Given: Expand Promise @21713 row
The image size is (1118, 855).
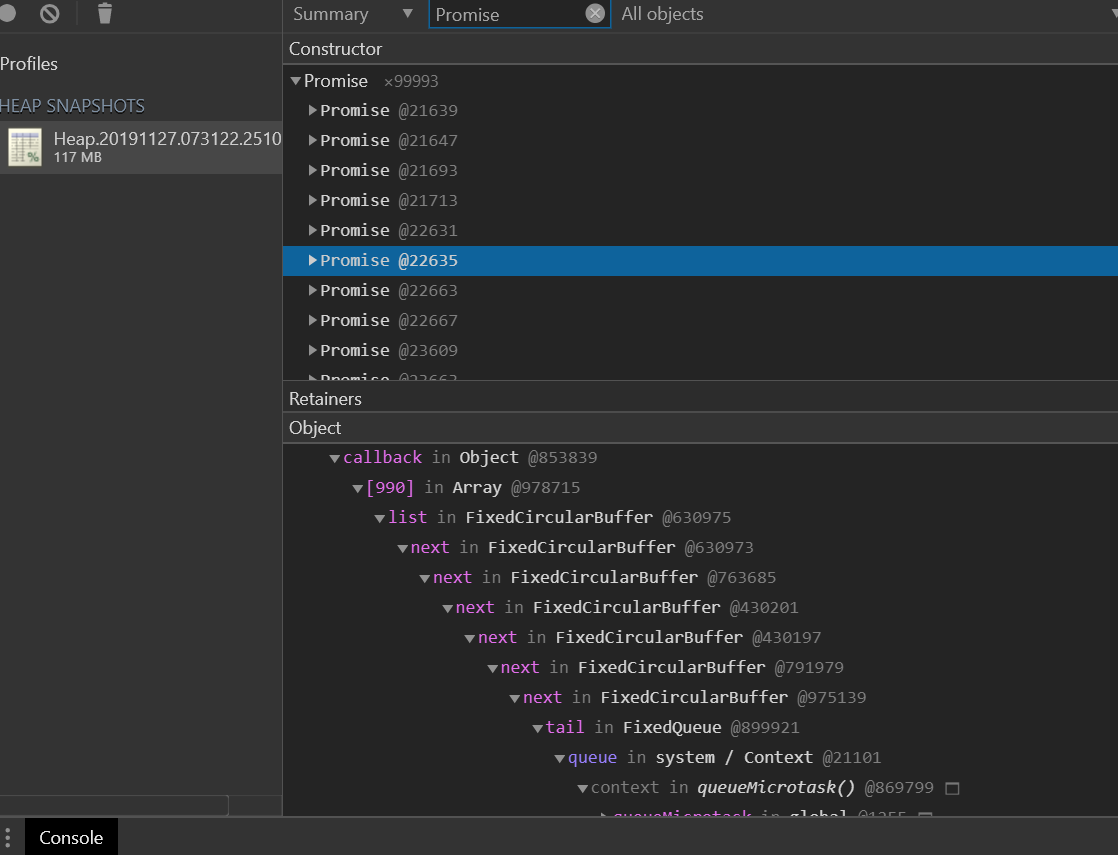Looking at the screenshot, I should point(312,200).
